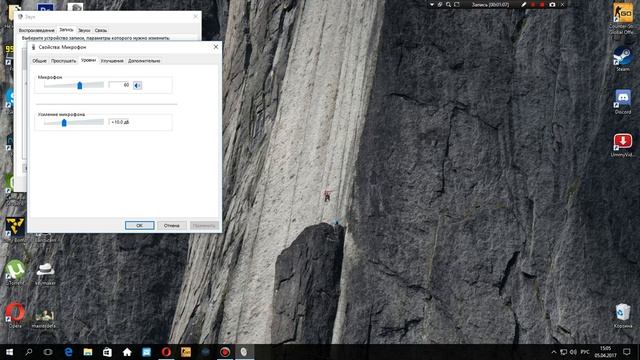Select Запись tab in Звук window
Screen dimensions: 640x360
(66, 30)
